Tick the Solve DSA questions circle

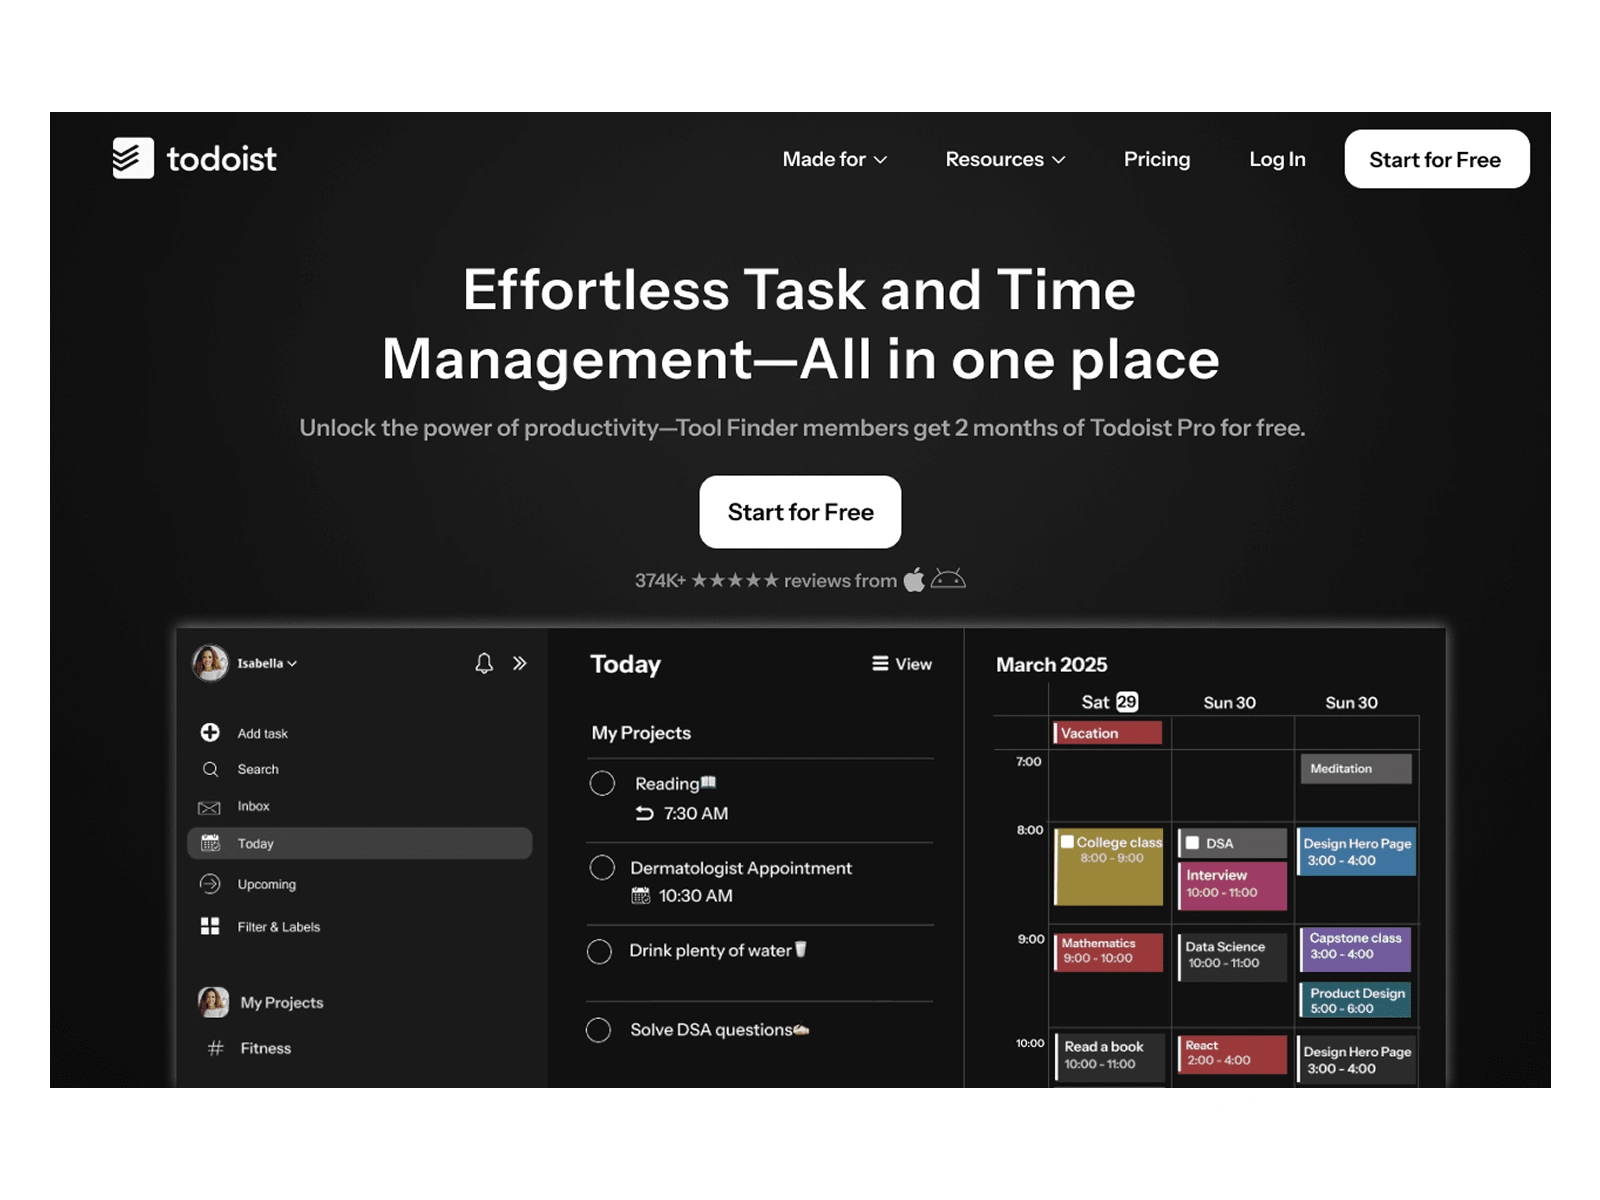point(598,1030)
